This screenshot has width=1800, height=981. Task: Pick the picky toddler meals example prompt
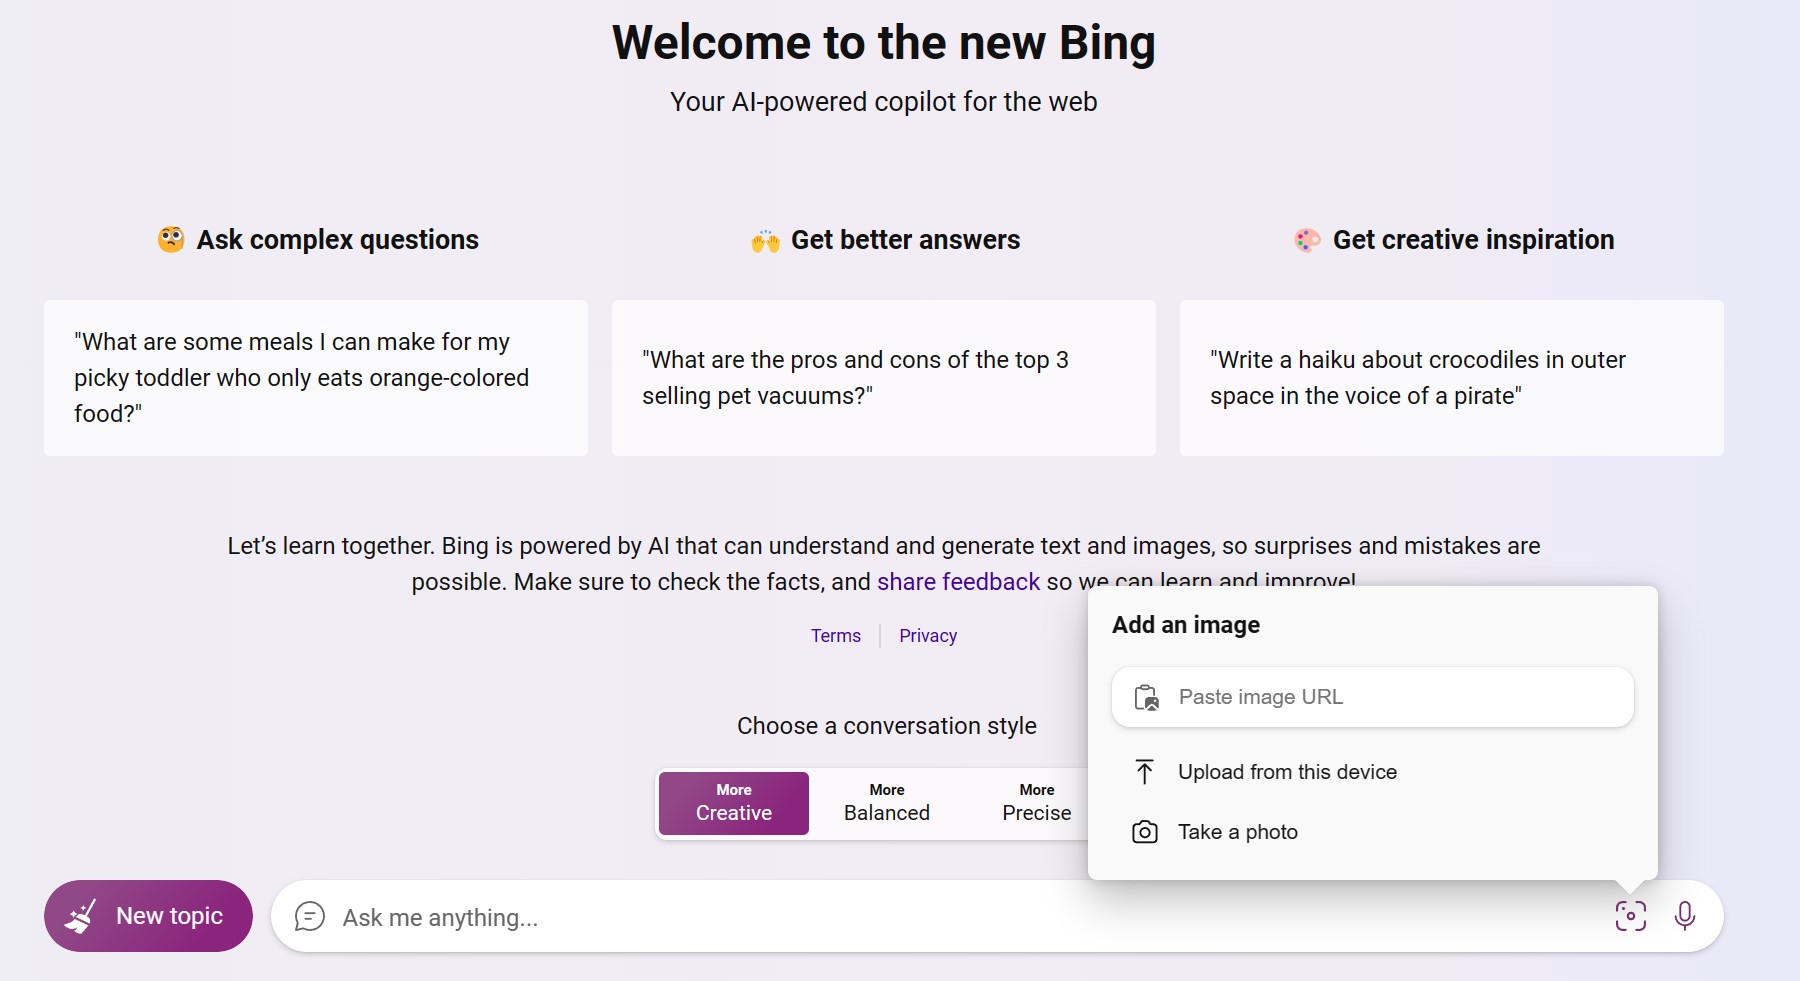pos(315,378)
